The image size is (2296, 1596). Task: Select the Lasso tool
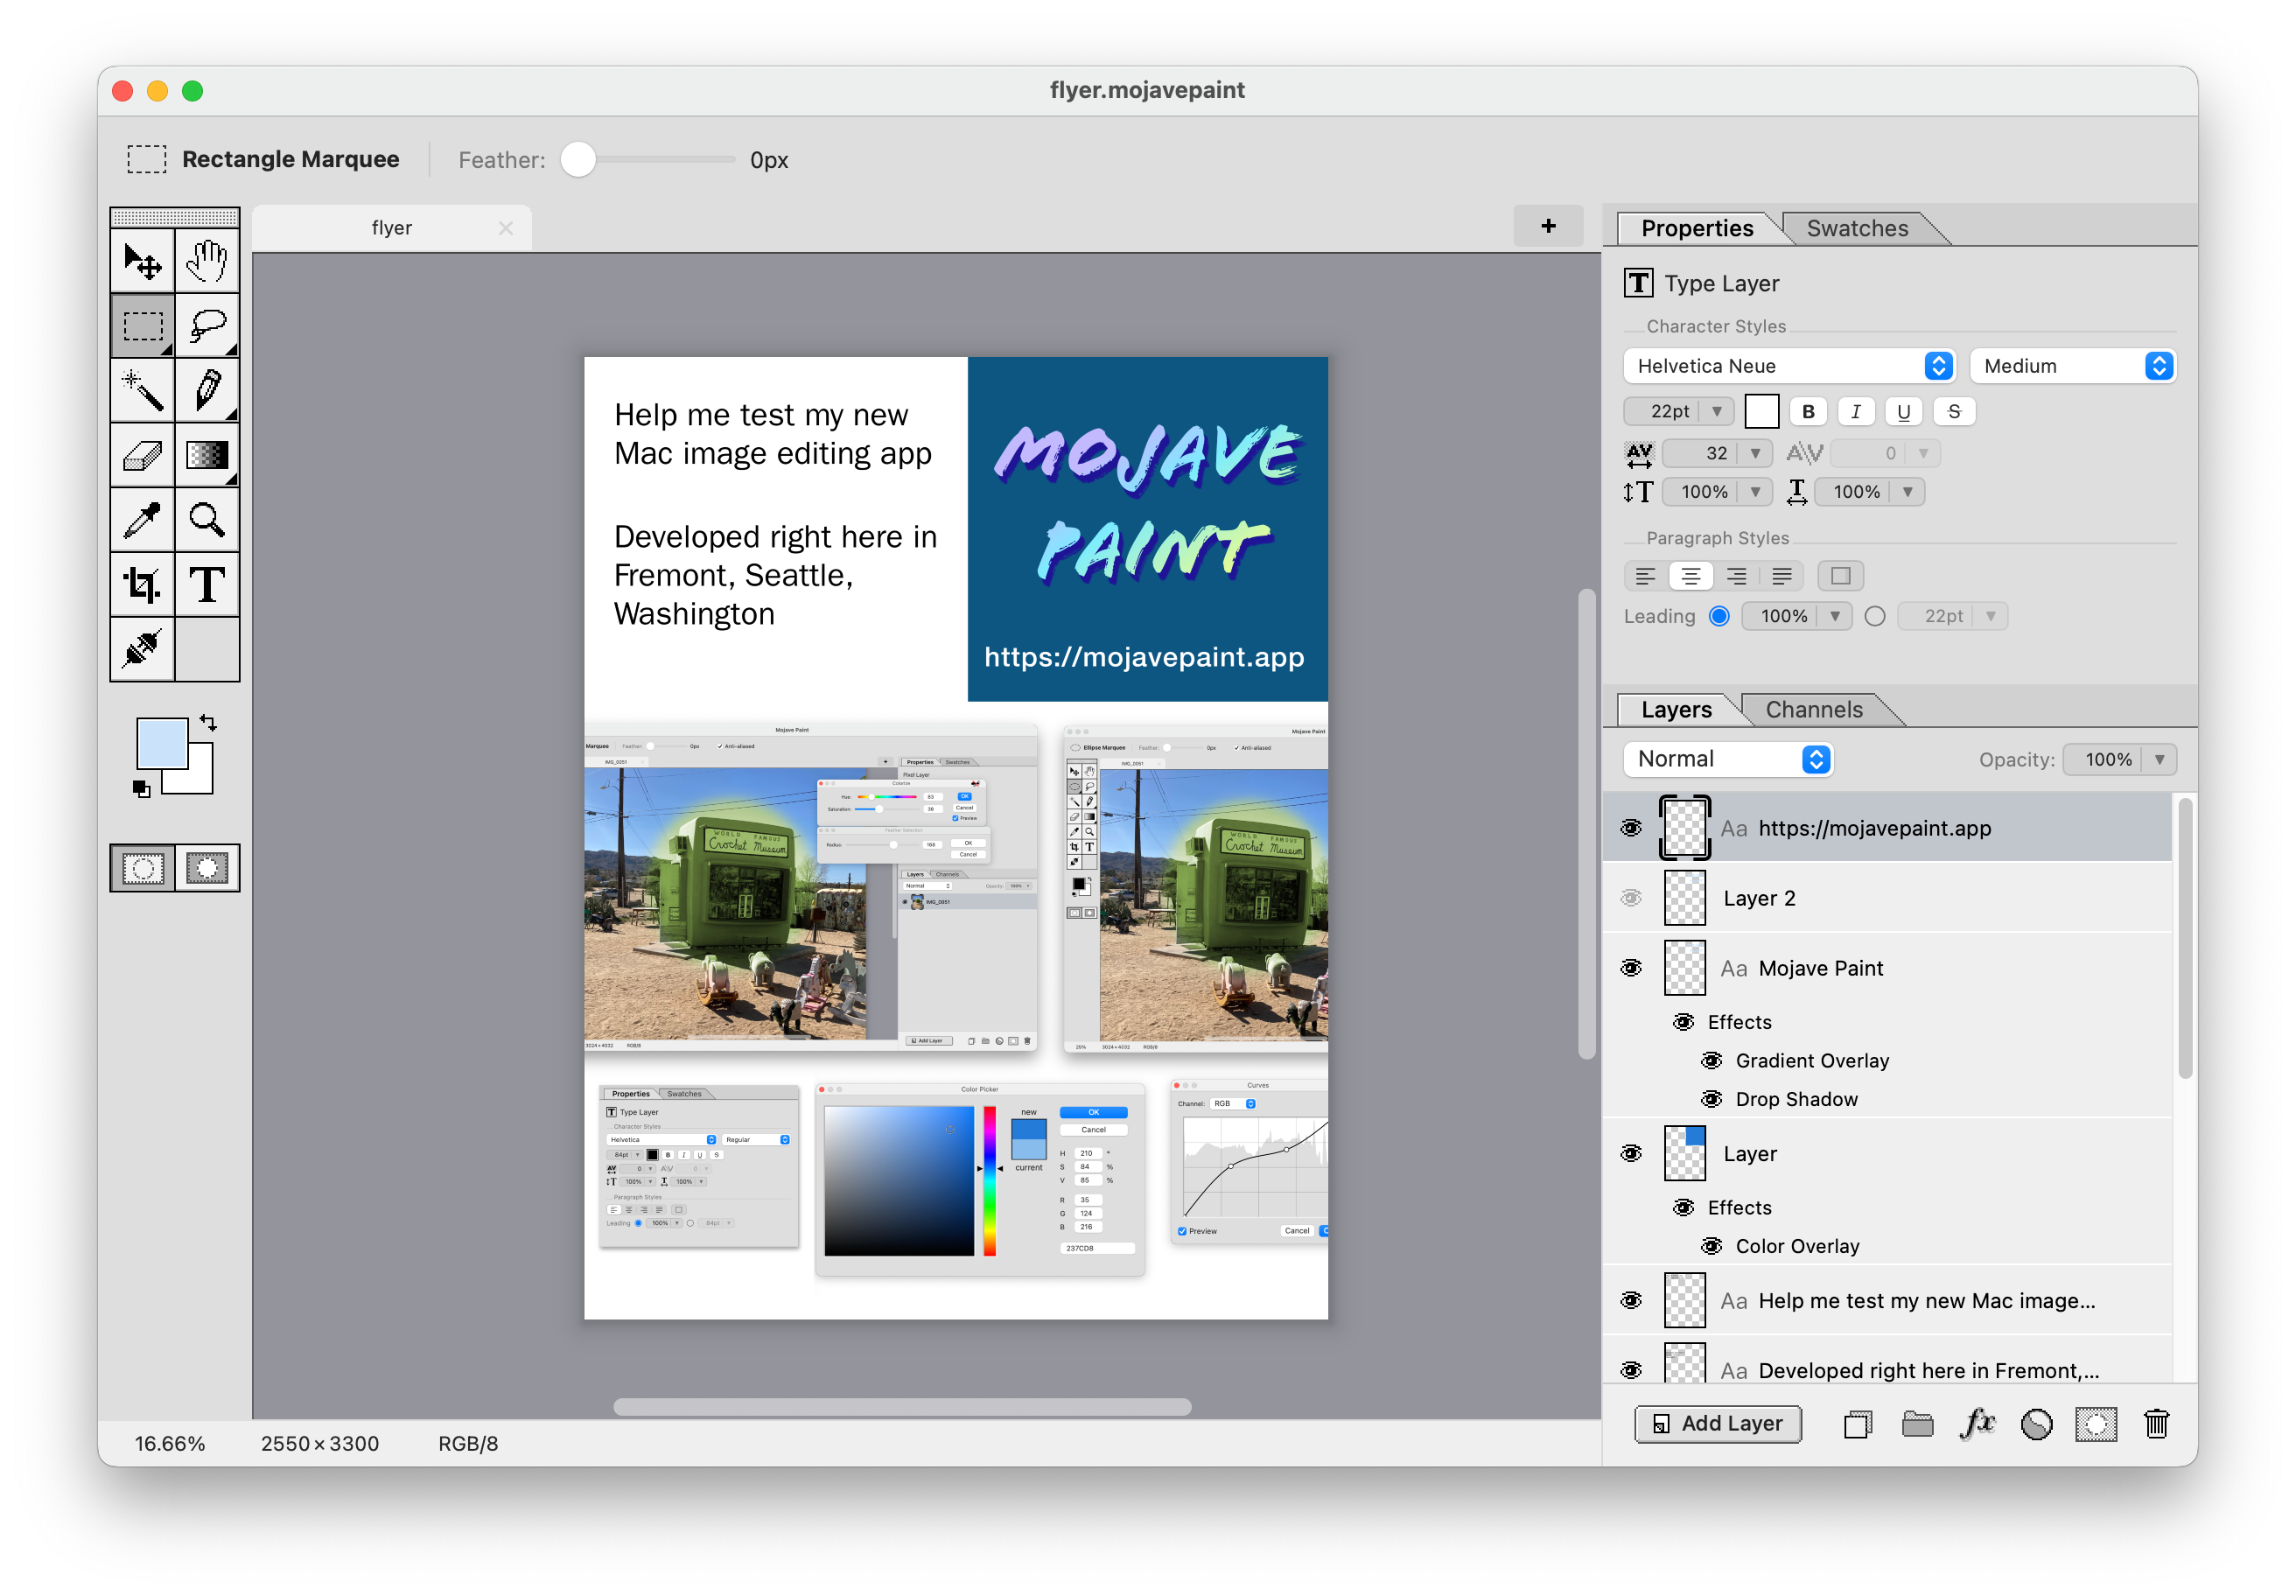(x=207, y=326)
